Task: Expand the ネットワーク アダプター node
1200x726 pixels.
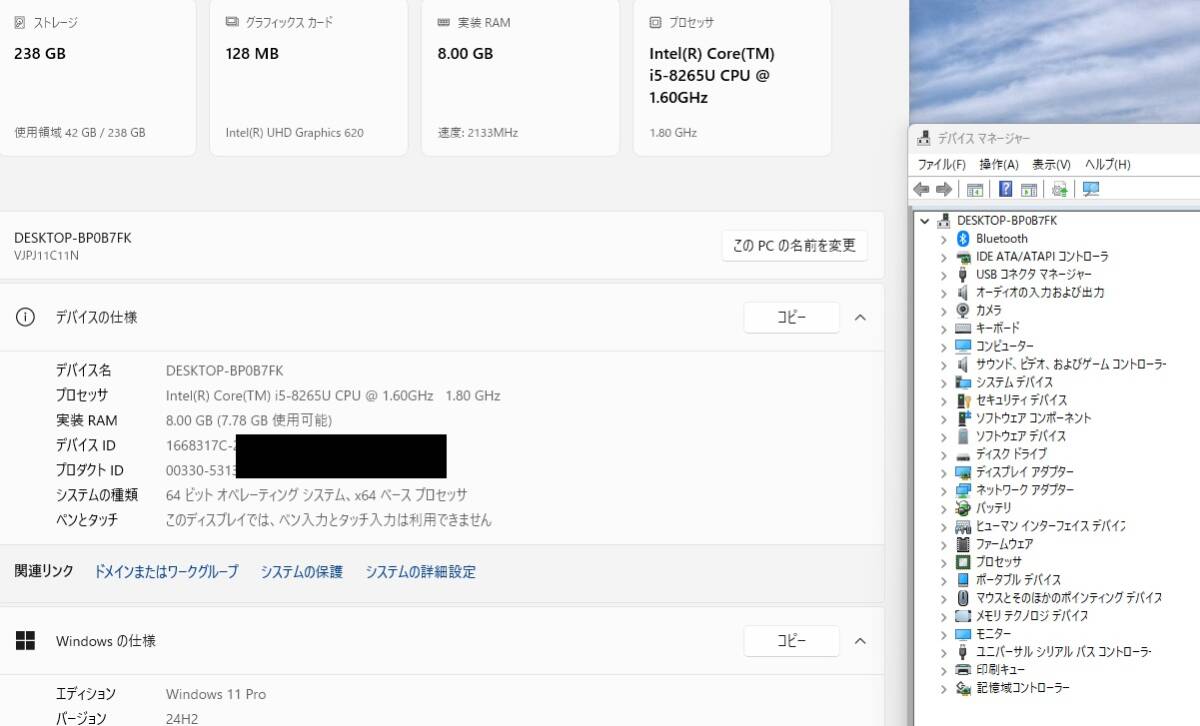Action: (x=943, y=490)
